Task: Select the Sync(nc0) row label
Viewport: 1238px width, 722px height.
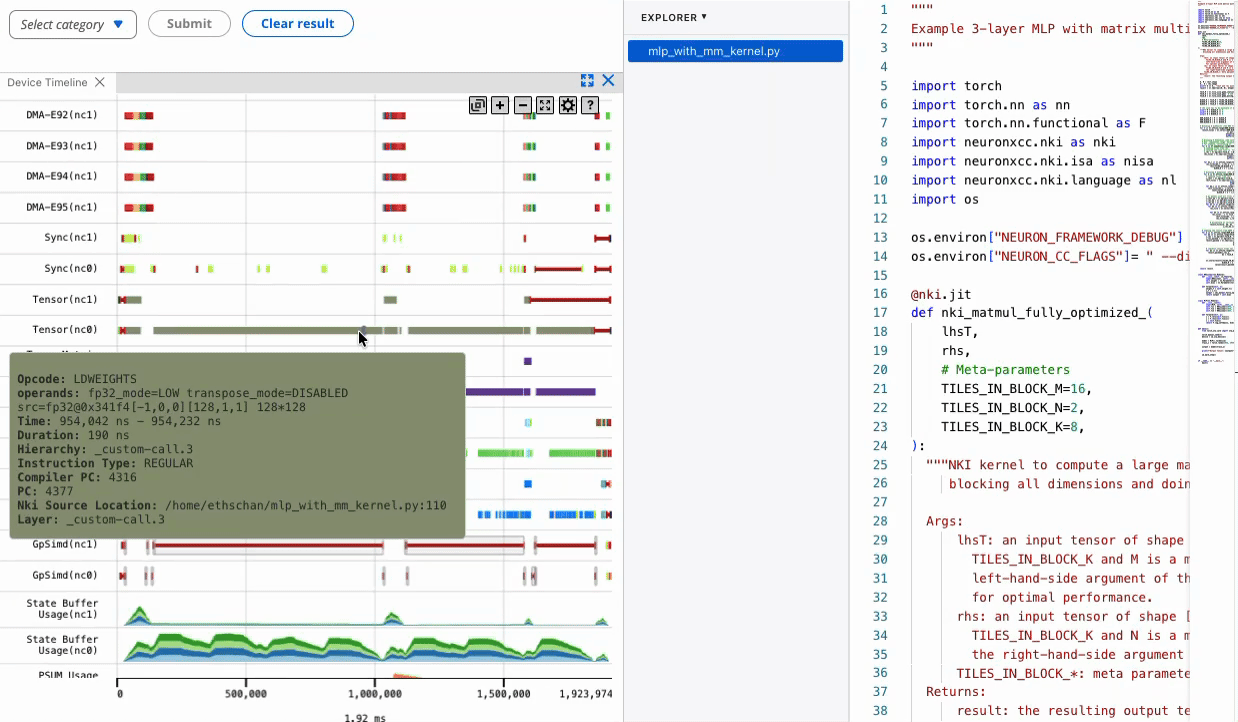Action: pyautogui.click(x=71, y=269)
